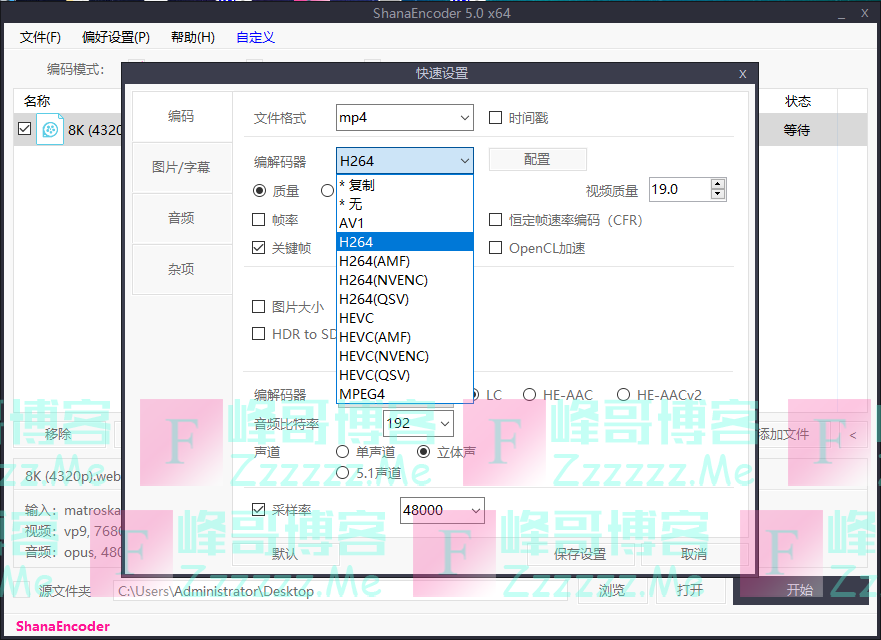Pick H264(QSV) encoder option
The width and height of the screenshot is (881, 640).
pyautogui.click(x=373, y=299)
